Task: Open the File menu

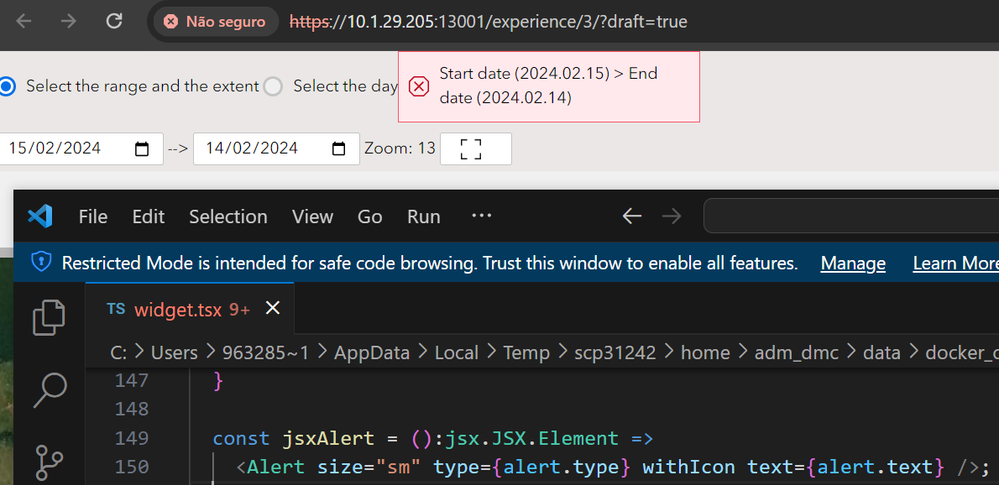Action: 93,216
